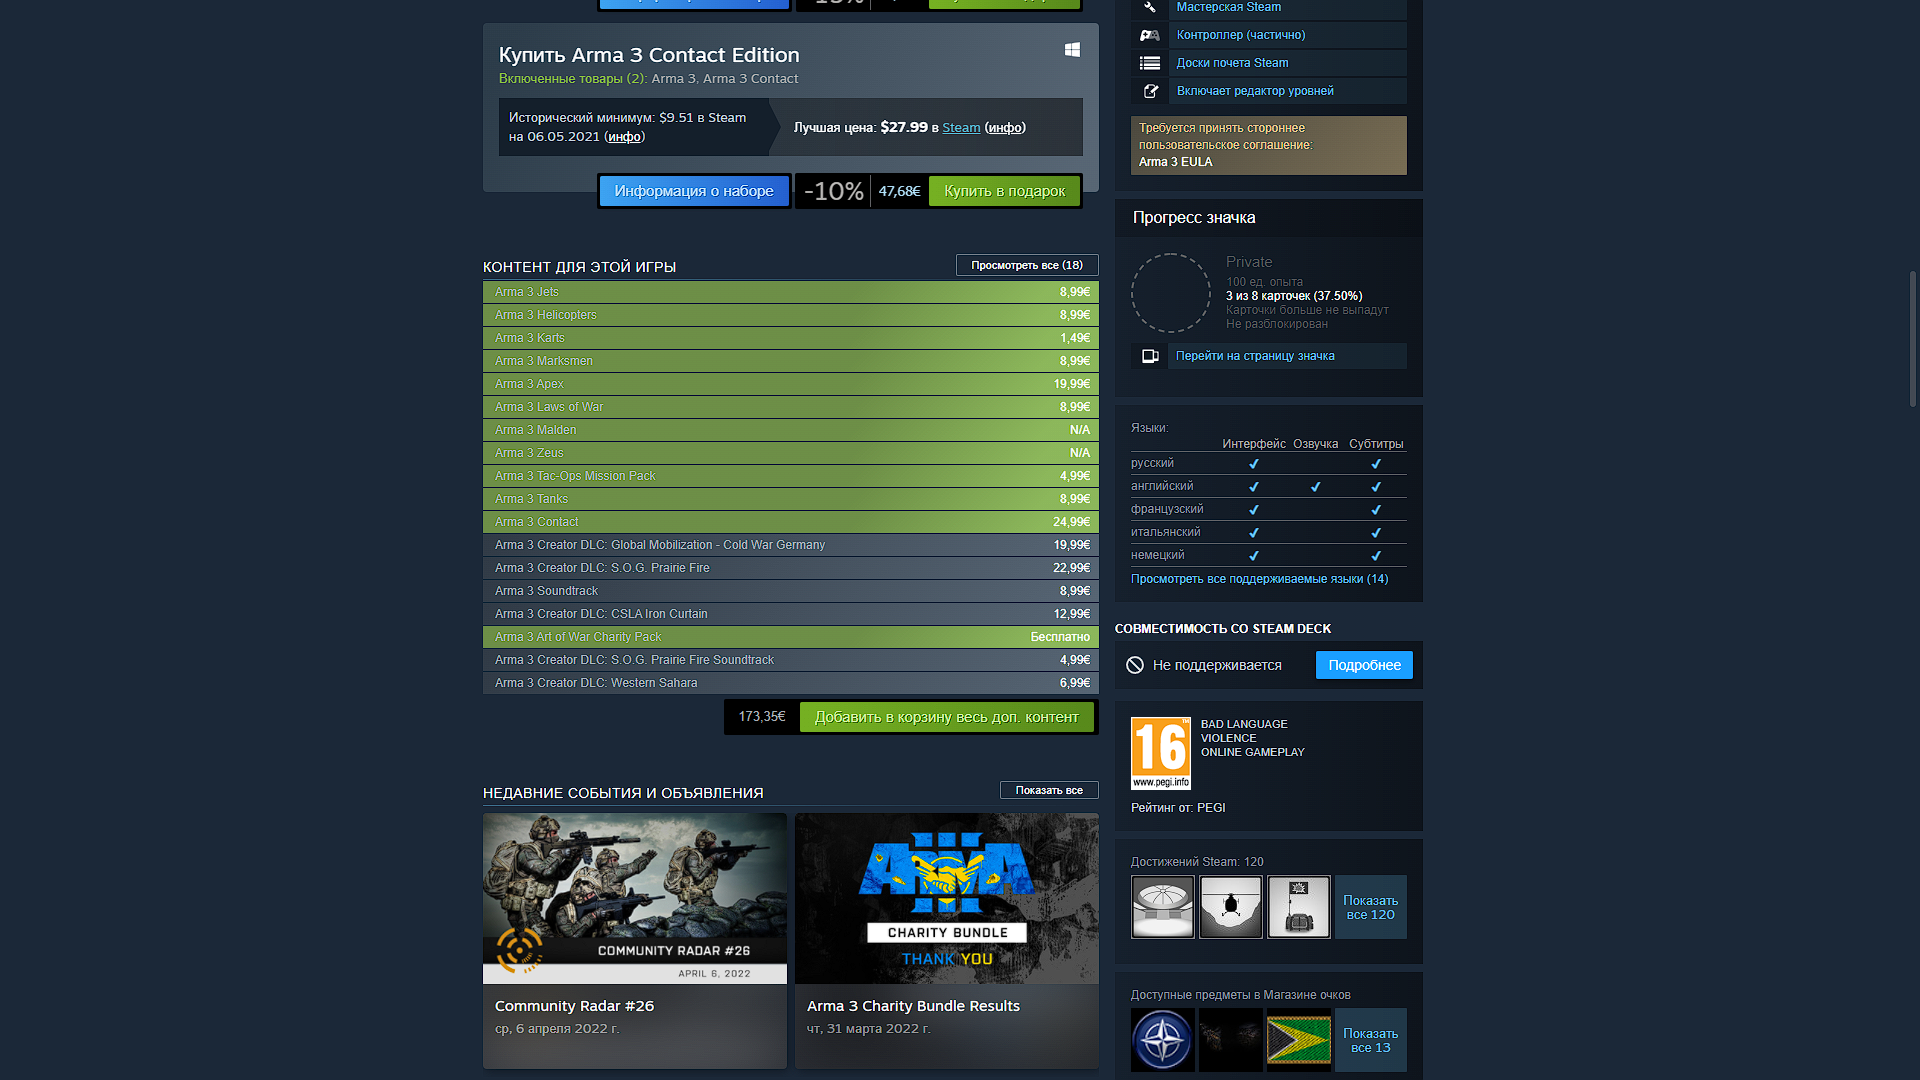Click Информация о наборе button
The image size is (1920, 1080).
(694, 191)
